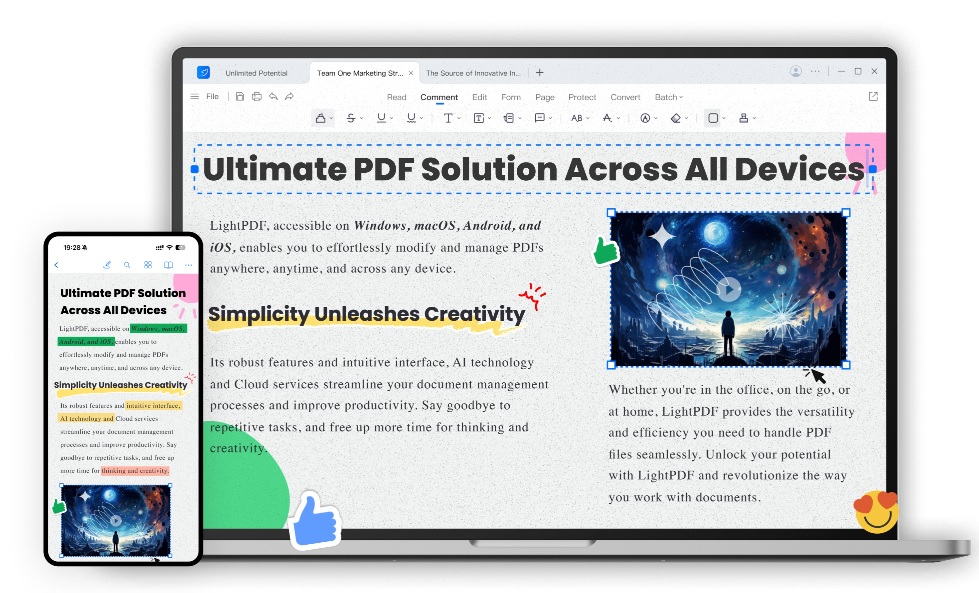
Task: Click the pop-out share icon at toolbar right
Action: (873, 97)
